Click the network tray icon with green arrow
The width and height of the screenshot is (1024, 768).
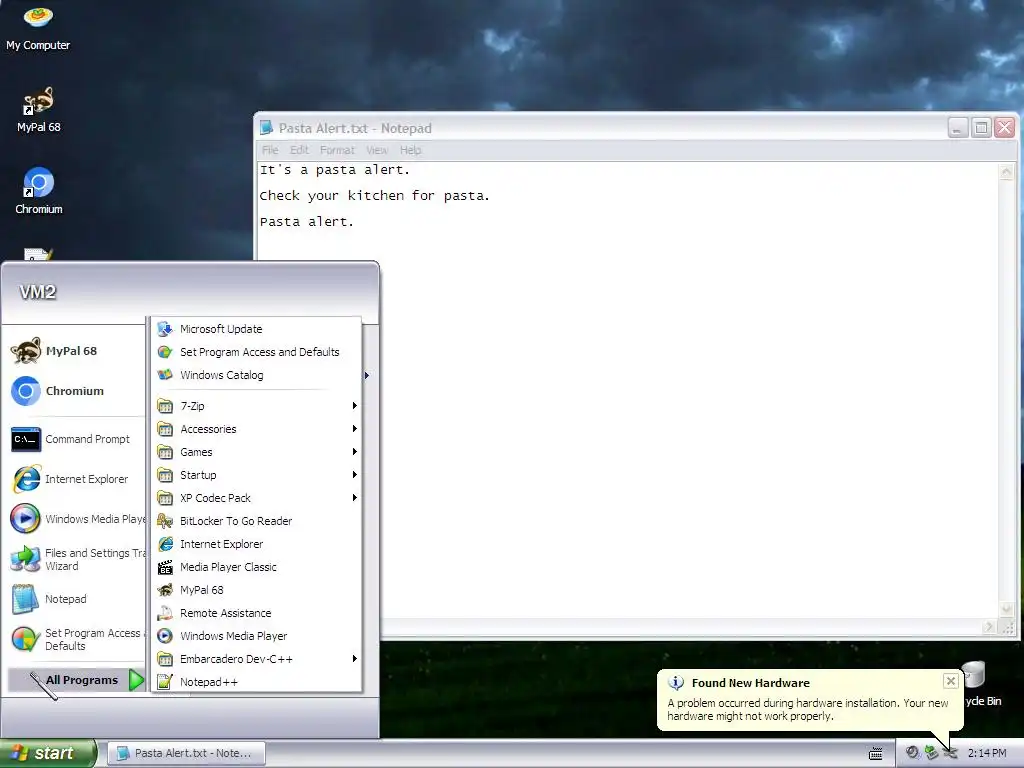931,753
